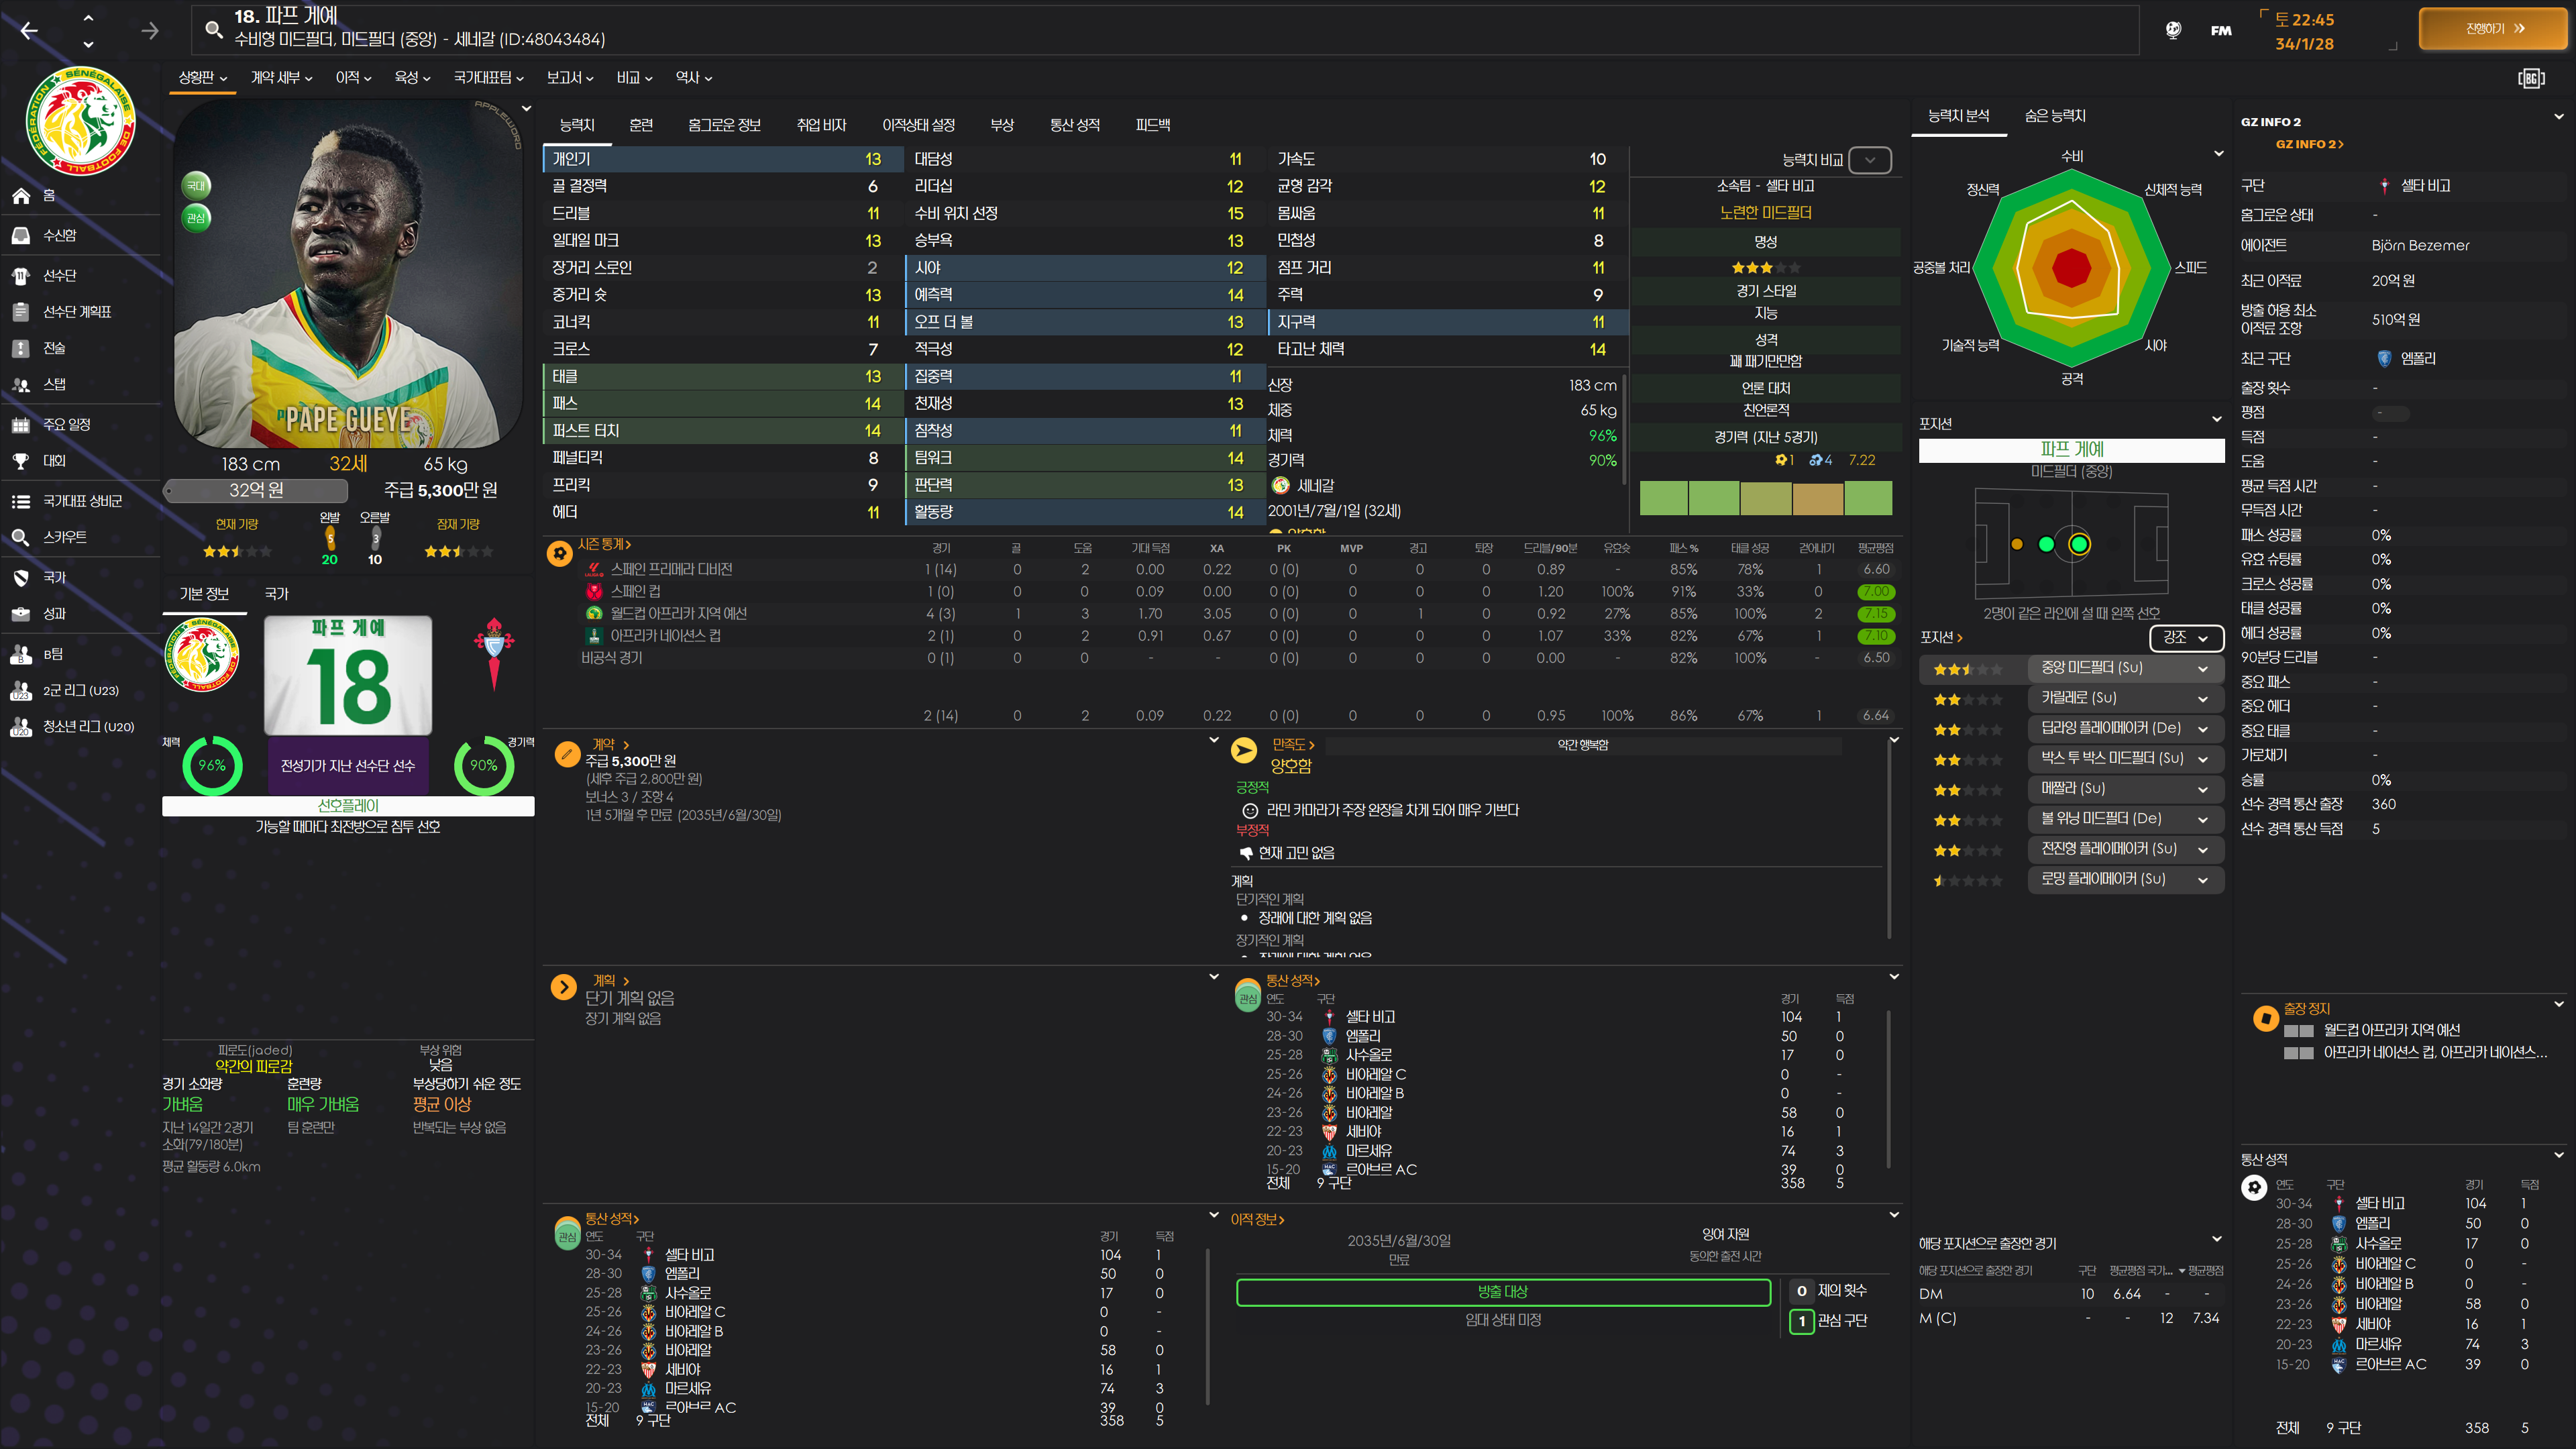Open the 전술 tactics sidebar item

54,348
